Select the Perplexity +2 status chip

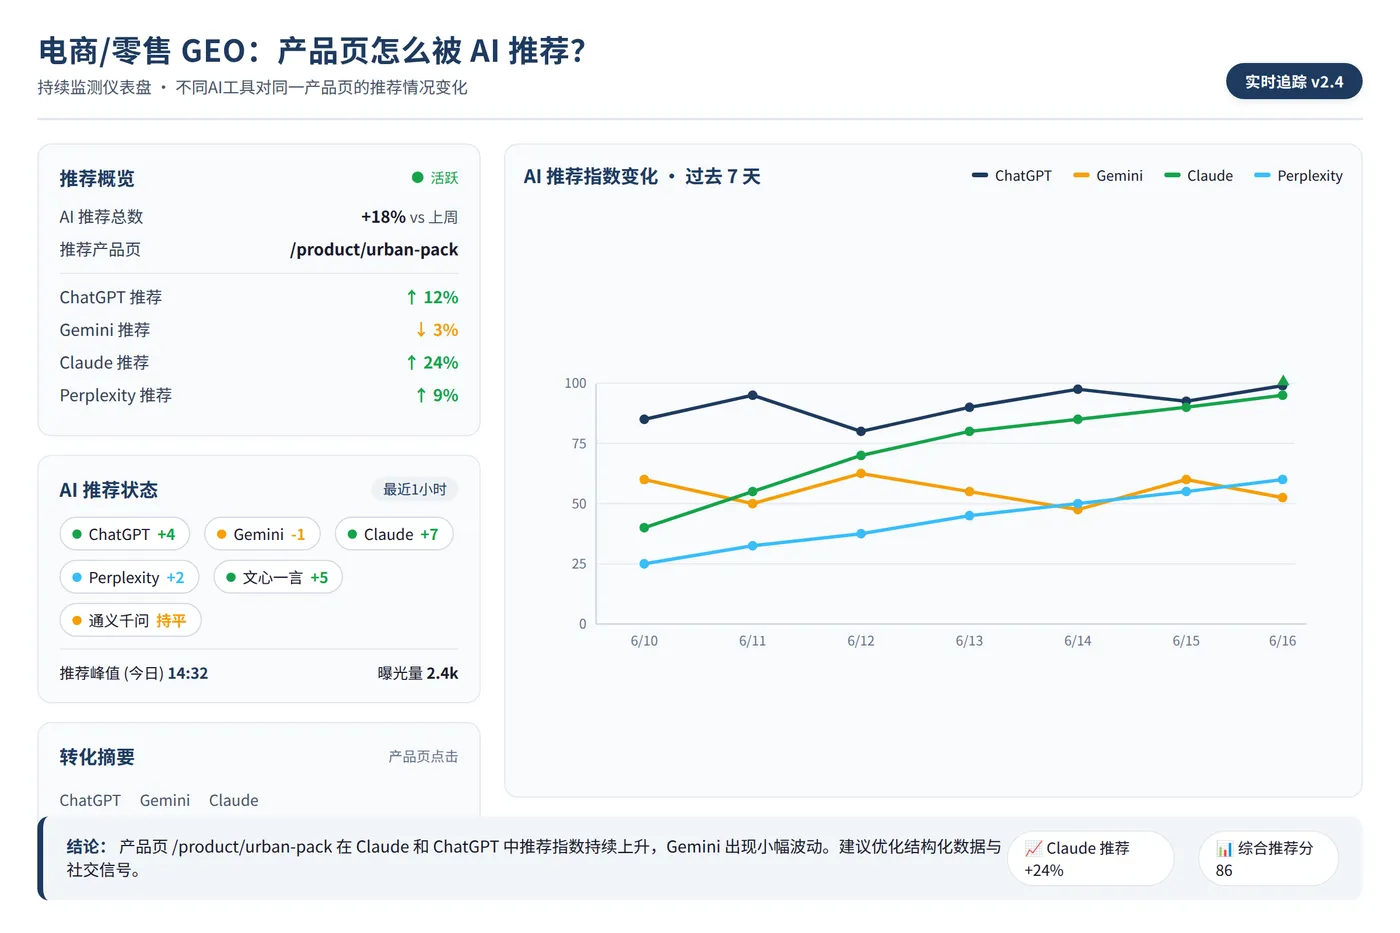point(129,577)
